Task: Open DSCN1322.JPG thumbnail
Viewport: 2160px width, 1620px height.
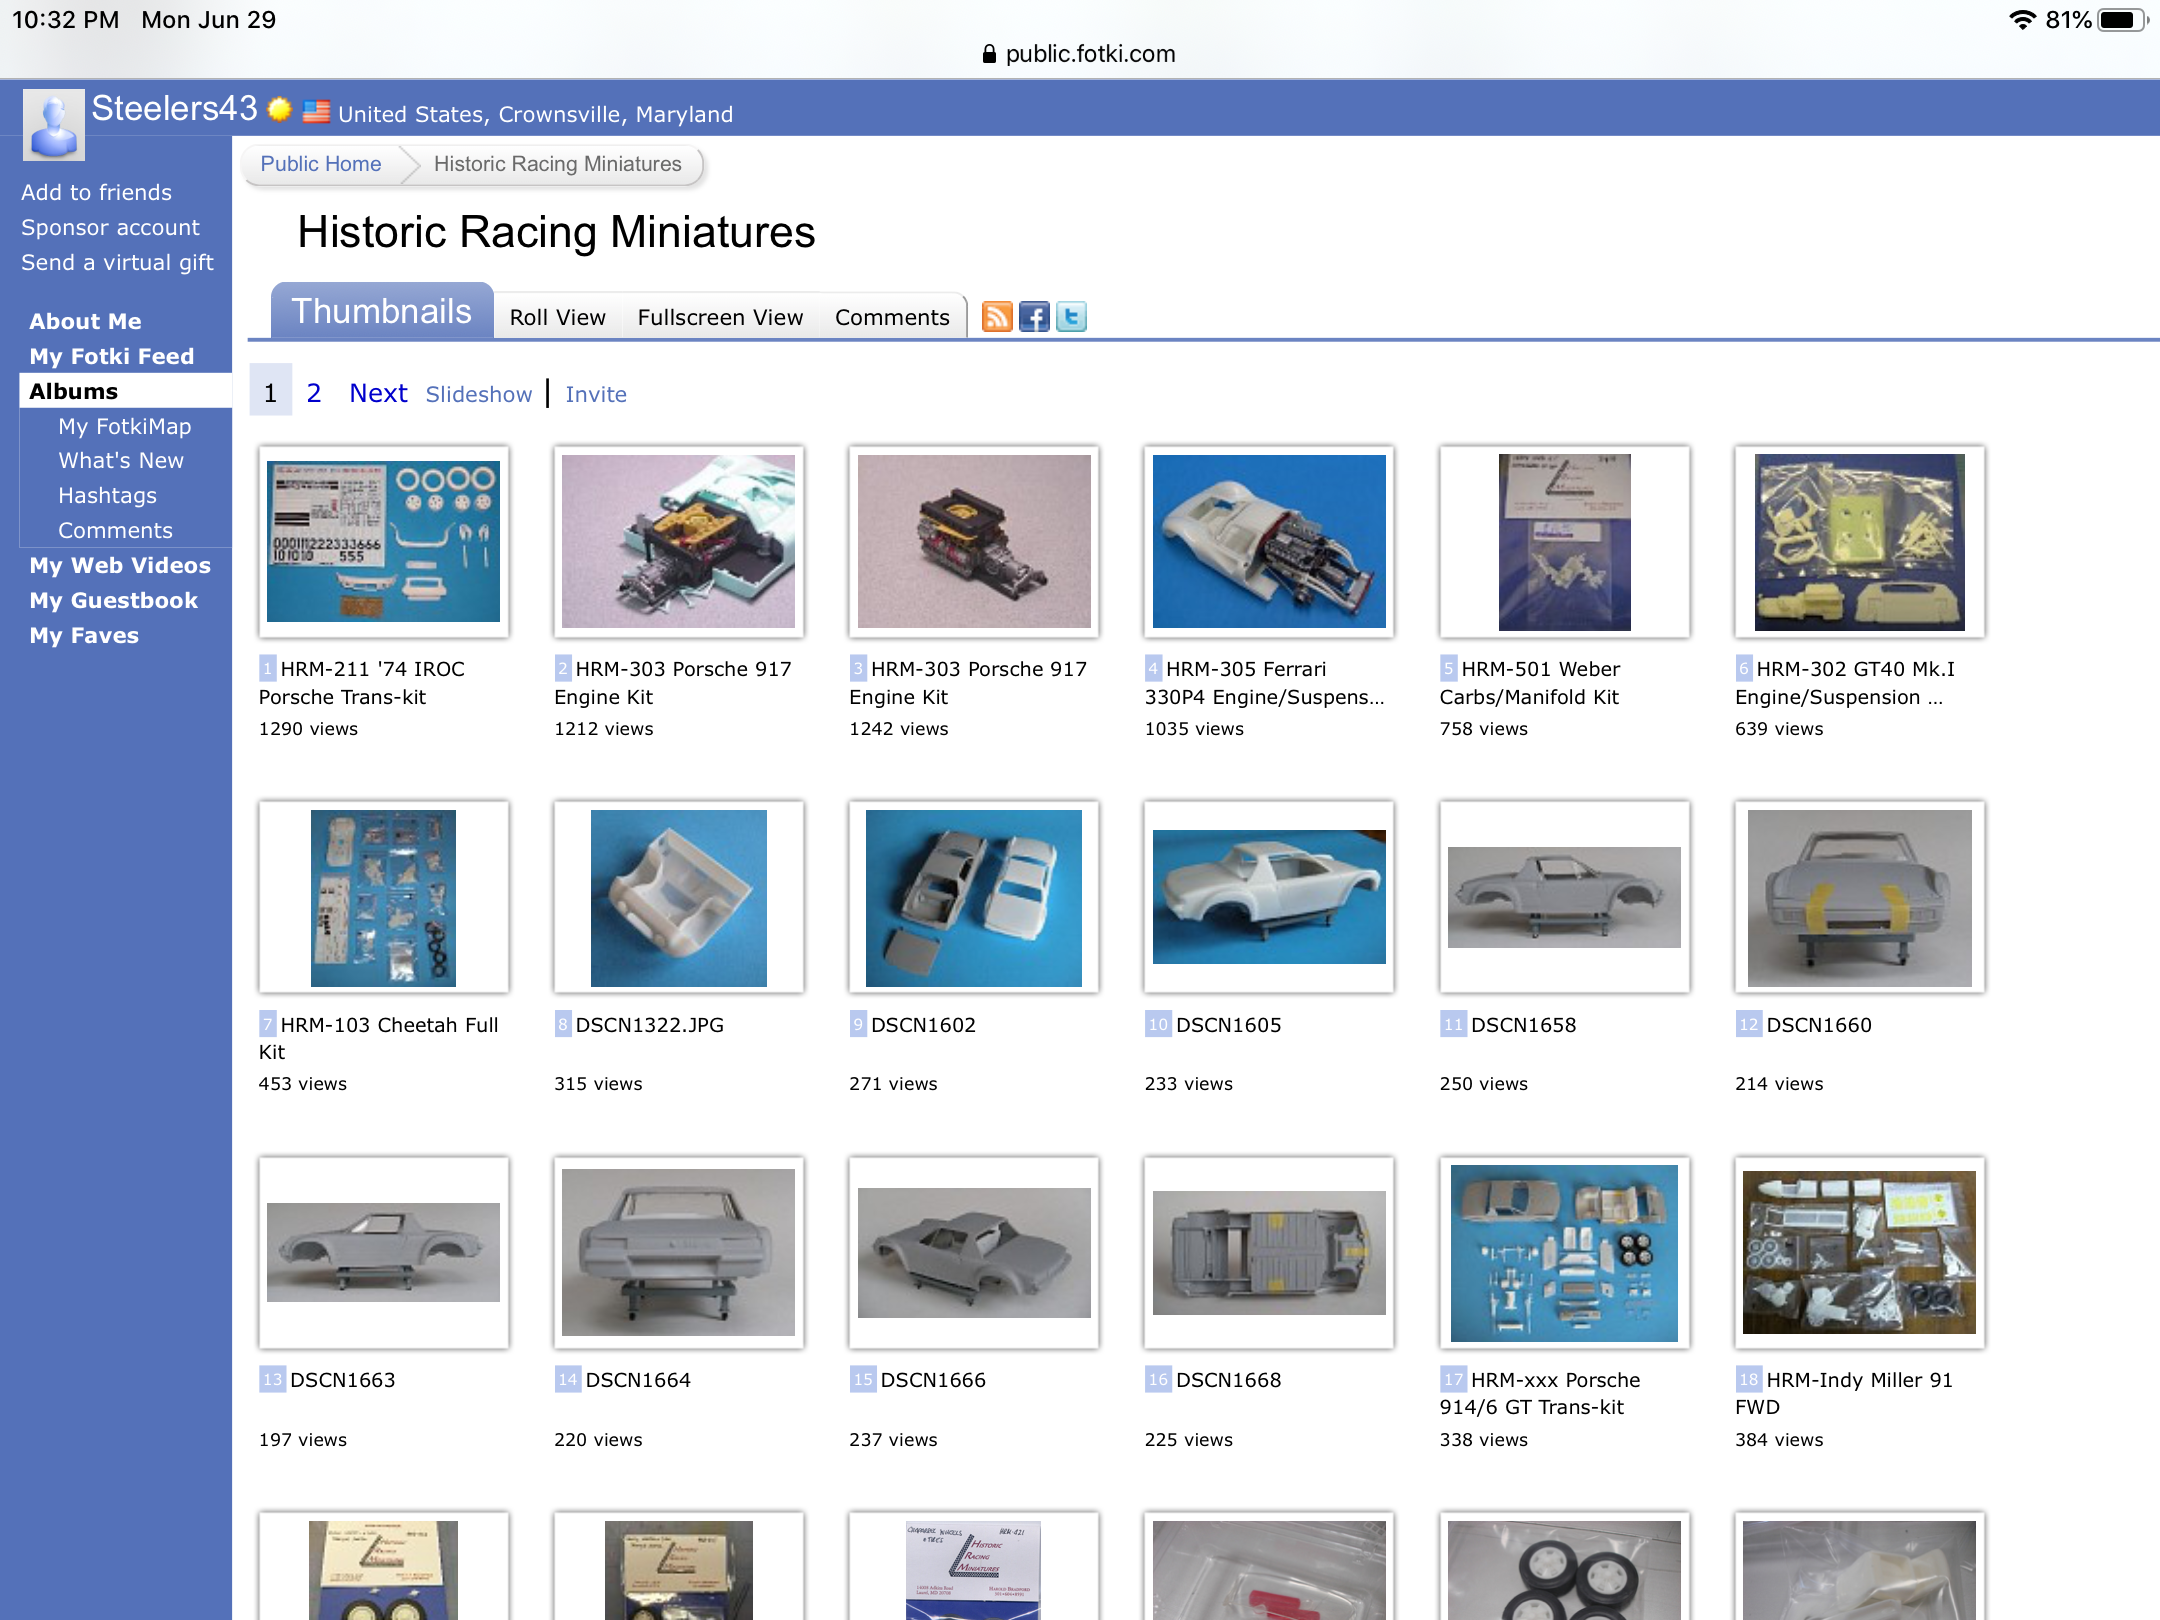Action: point(678,897)
